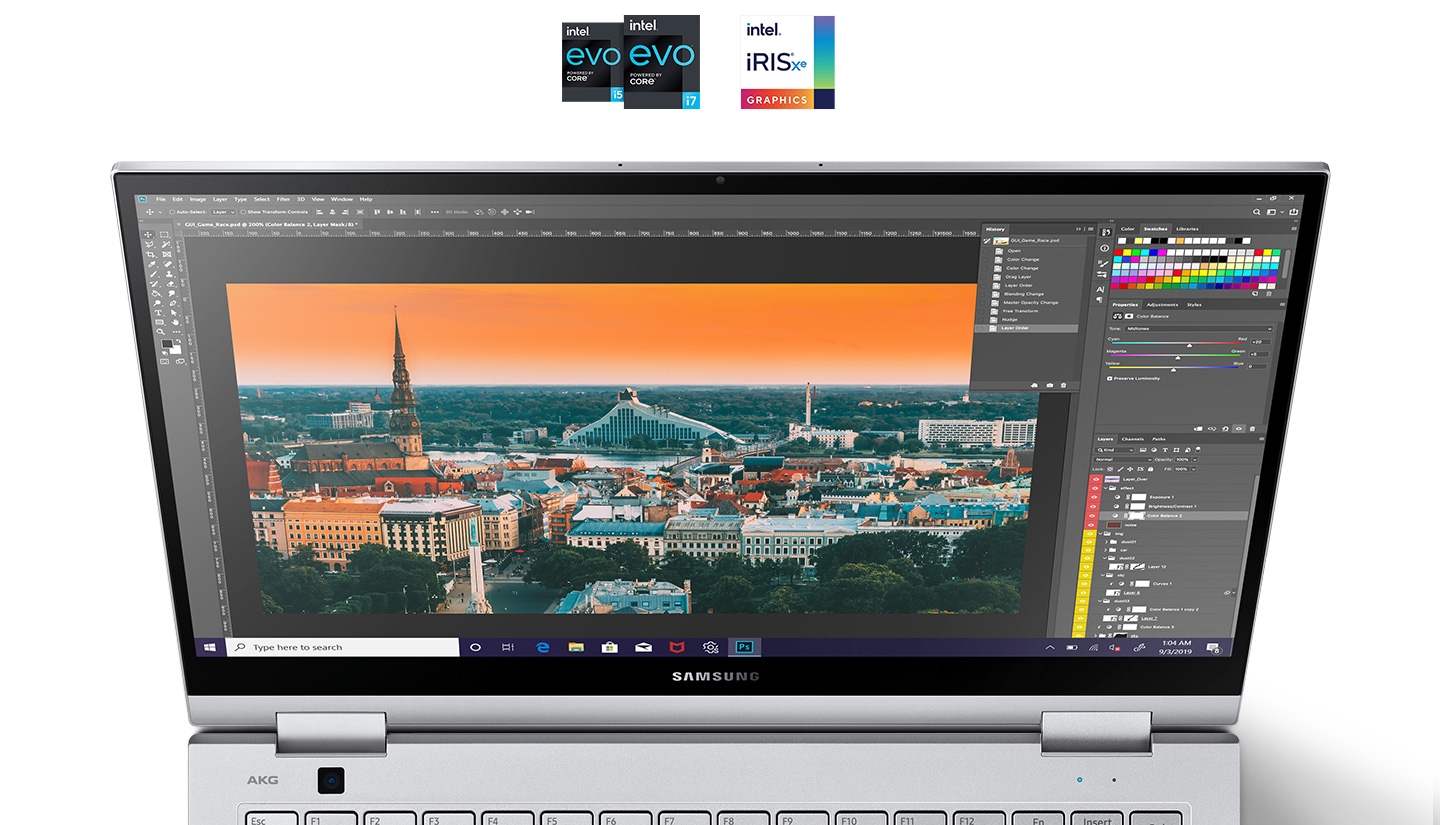Screen dimensions: 1440x825
Task: Click the Windows search box
Action: (x=342, y=647)
